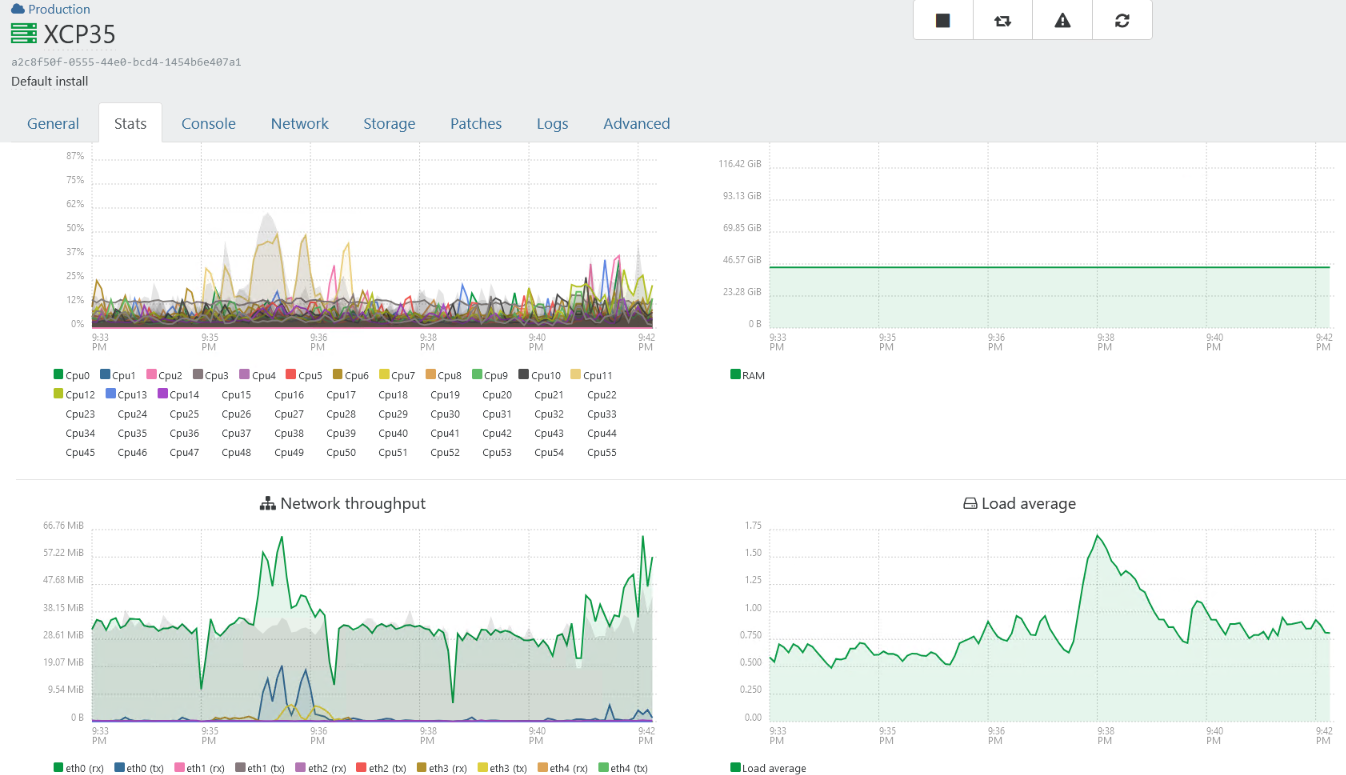This screenshot has width=1346, height=775.
Task: Click the purple Cpu14 color swatch
Action: pos(162,394)
